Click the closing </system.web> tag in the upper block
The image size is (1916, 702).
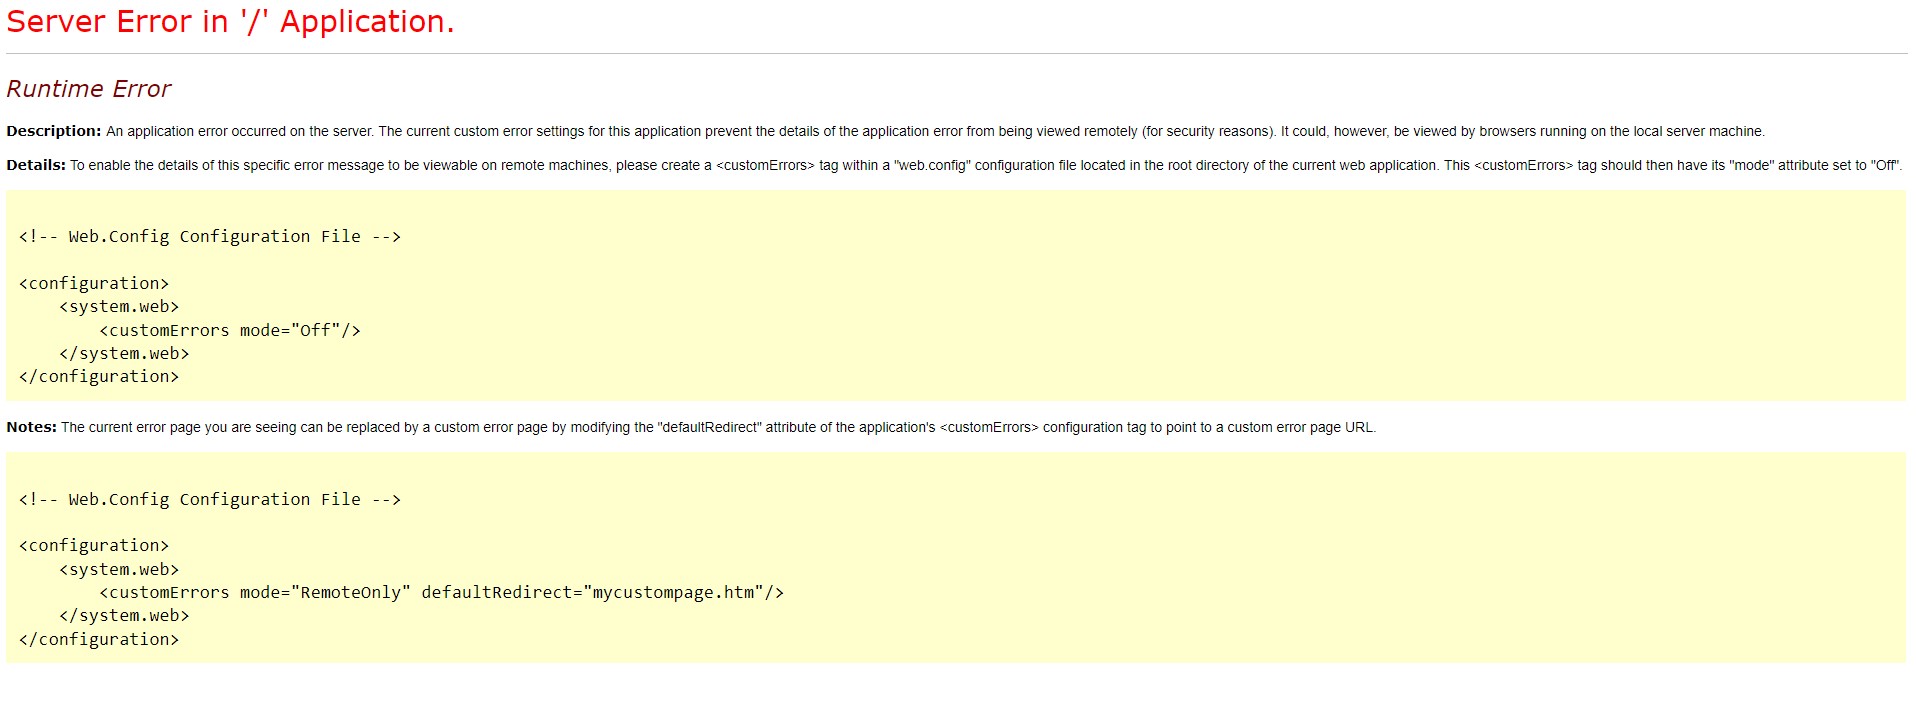pos(124,353)
